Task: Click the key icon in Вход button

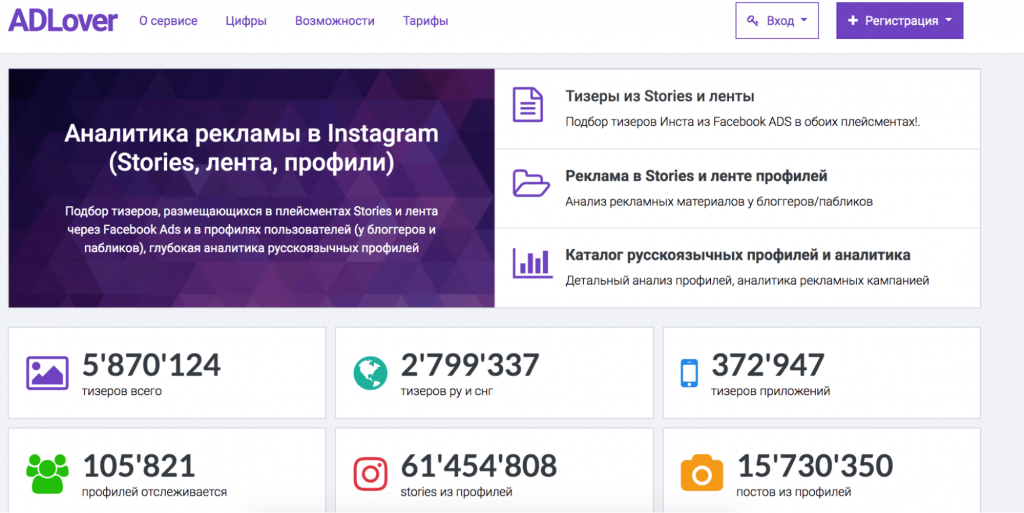Action: (x=753, y=21)
